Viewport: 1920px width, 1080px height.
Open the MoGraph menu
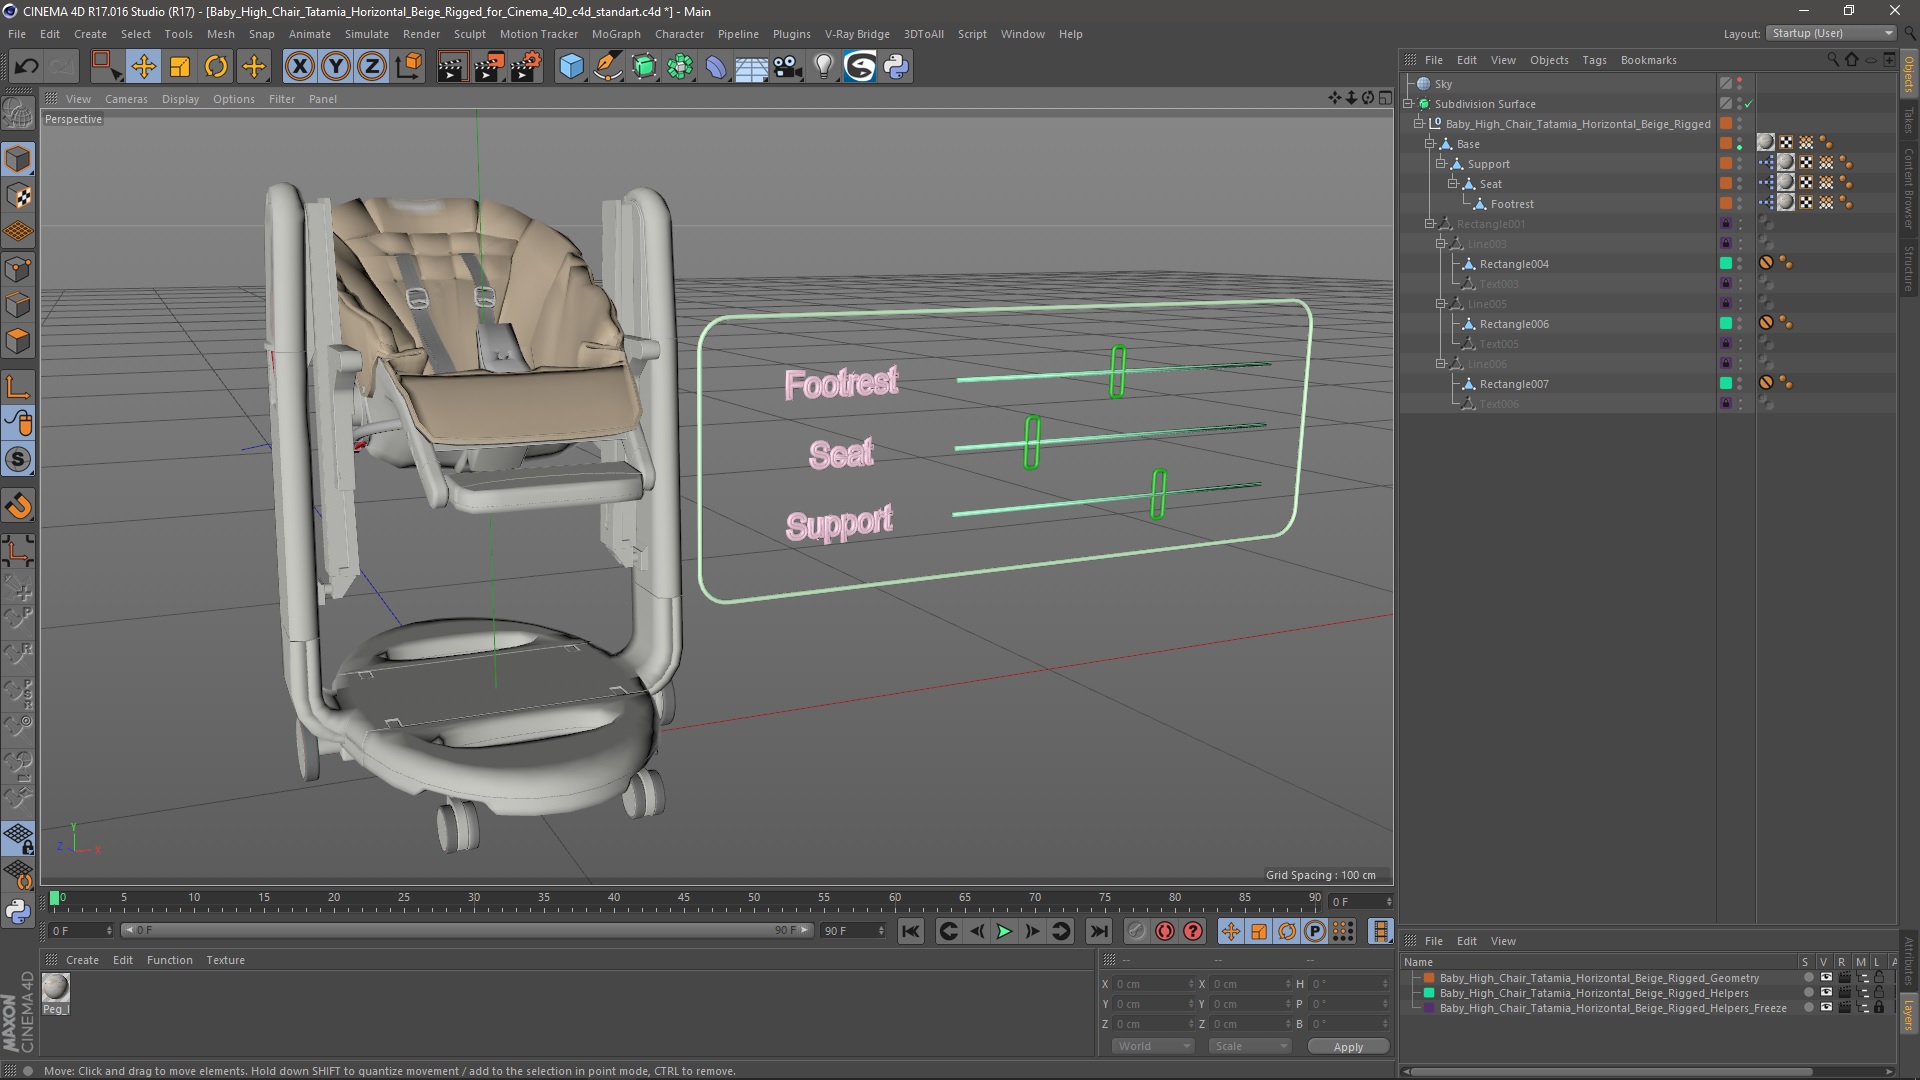pos(616,34)
